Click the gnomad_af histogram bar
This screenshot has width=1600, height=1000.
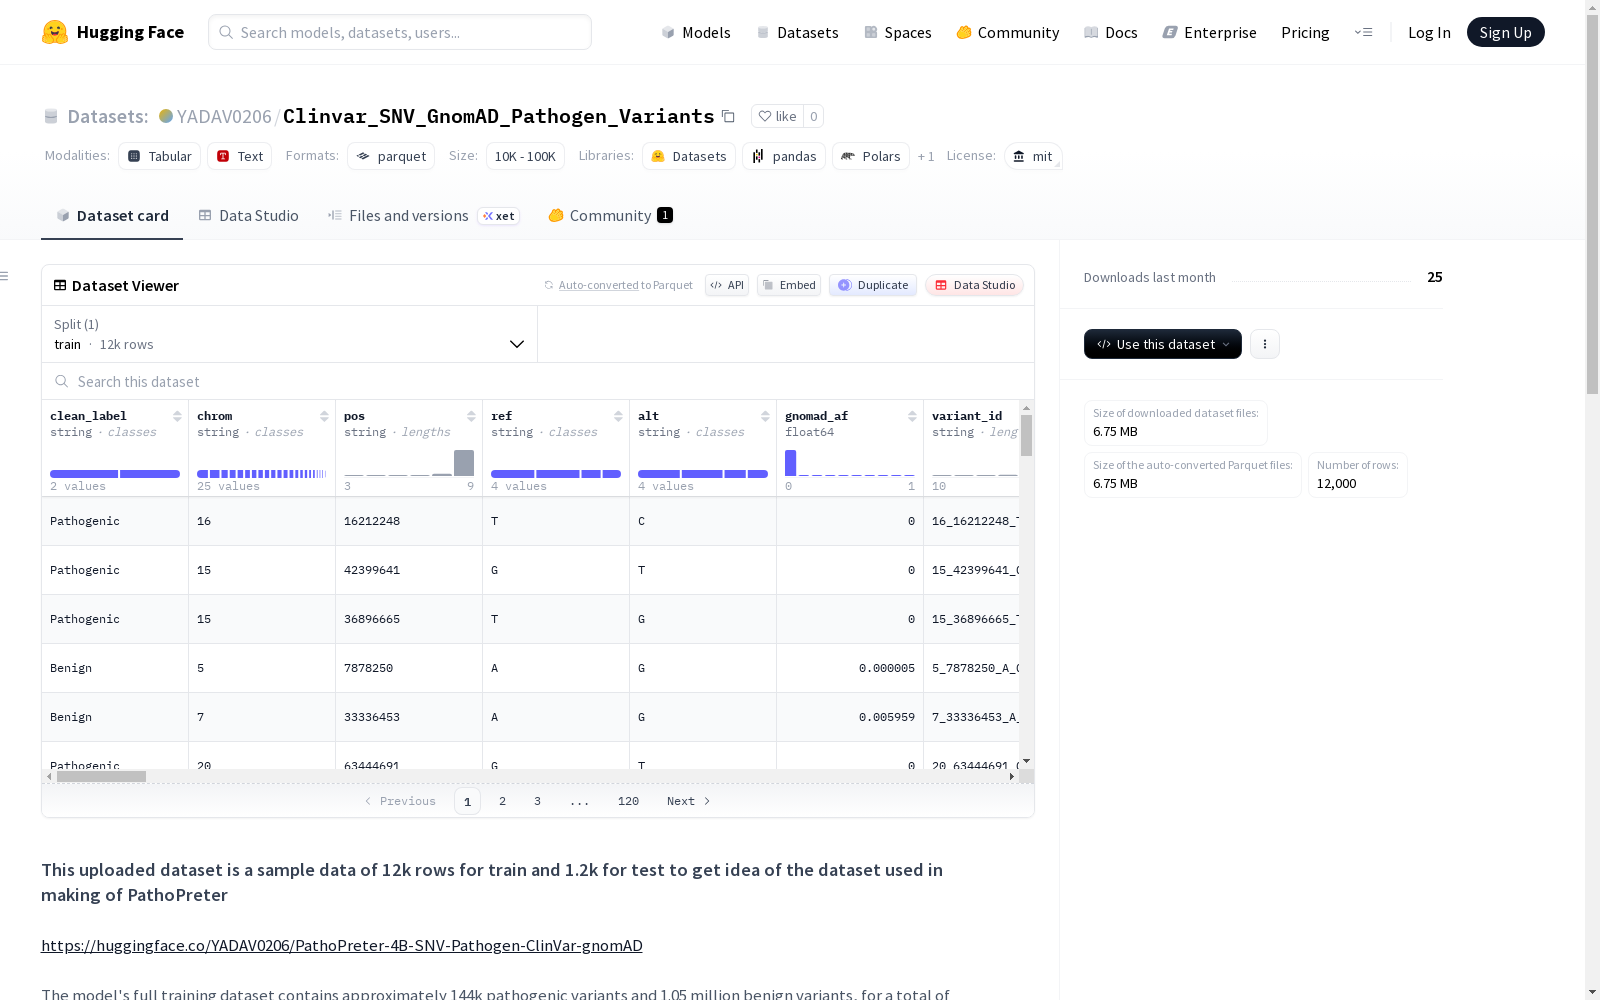[790, 463]
